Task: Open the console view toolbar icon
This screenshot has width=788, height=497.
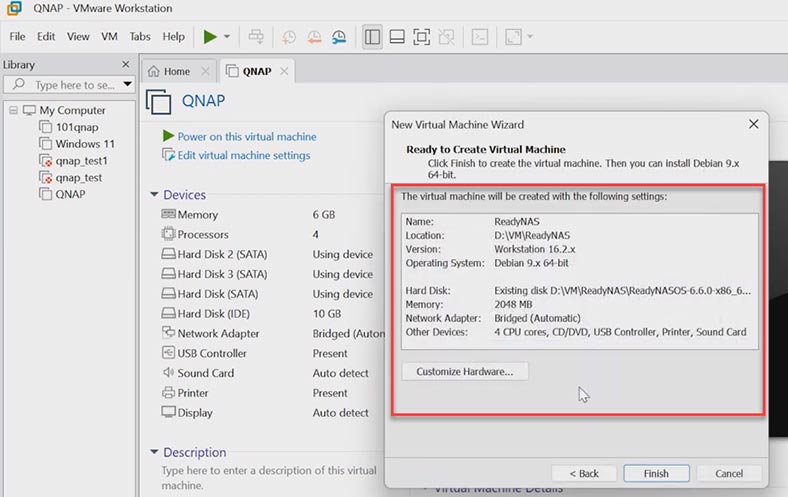Action: tap(480, 37)
